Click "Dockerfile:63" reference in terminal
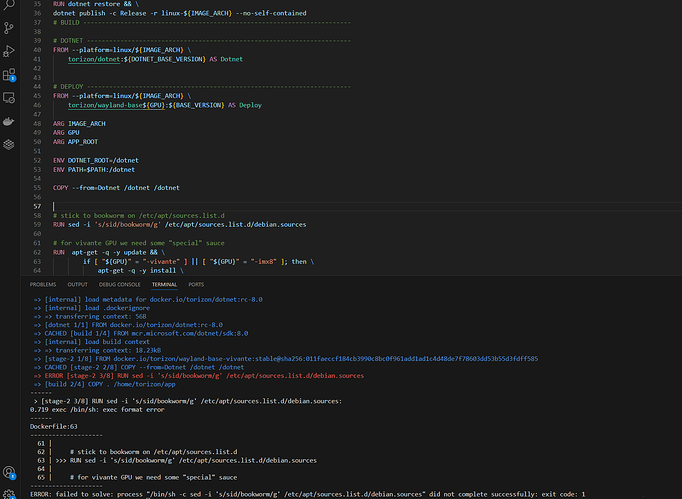Screen dimensions: 682x499 point(53,427)
